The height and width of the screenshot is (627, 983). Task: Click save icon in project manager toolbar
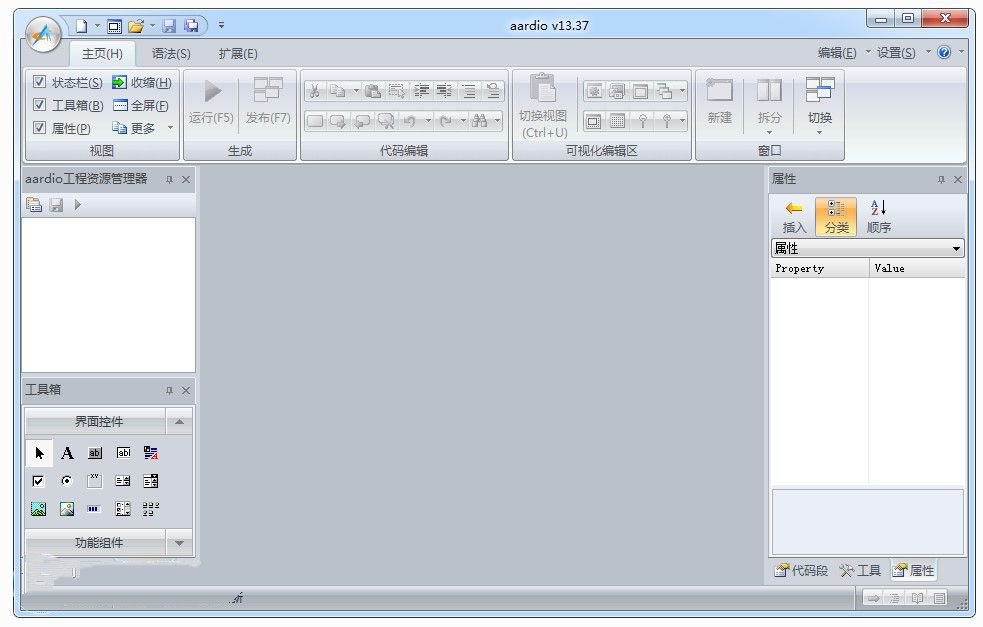(x=56, y=204)
